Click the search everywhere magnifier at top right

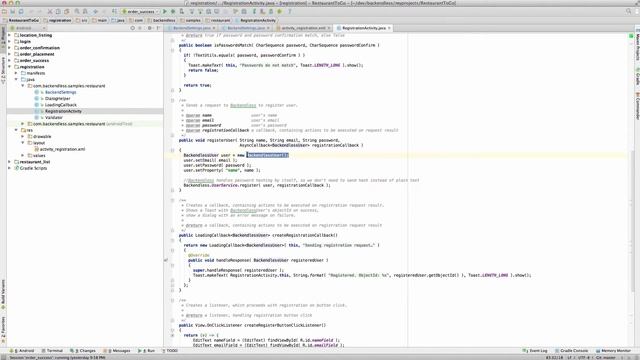[x=629, y=11]
